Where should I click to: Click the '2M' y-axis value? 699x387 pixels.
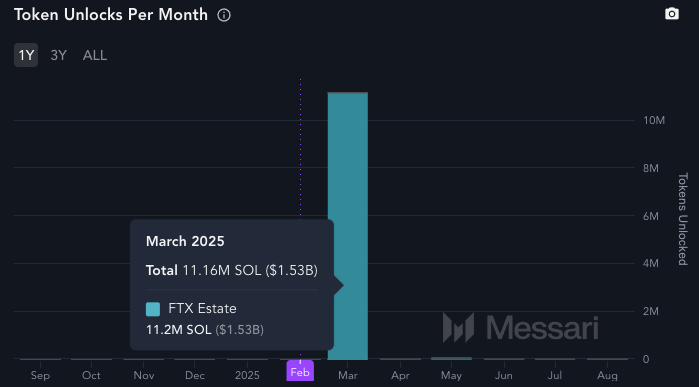(651, 311)
